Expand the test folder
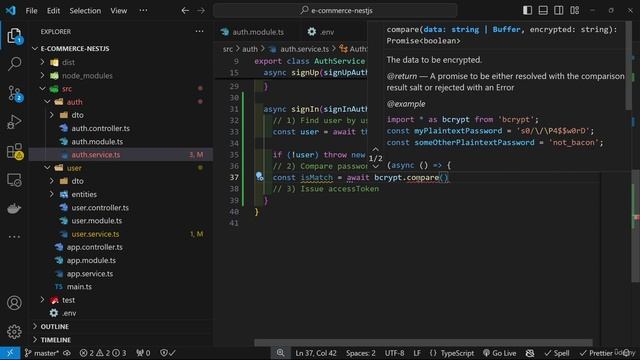Viewport: 640px width, 360px height. (42, 300)
